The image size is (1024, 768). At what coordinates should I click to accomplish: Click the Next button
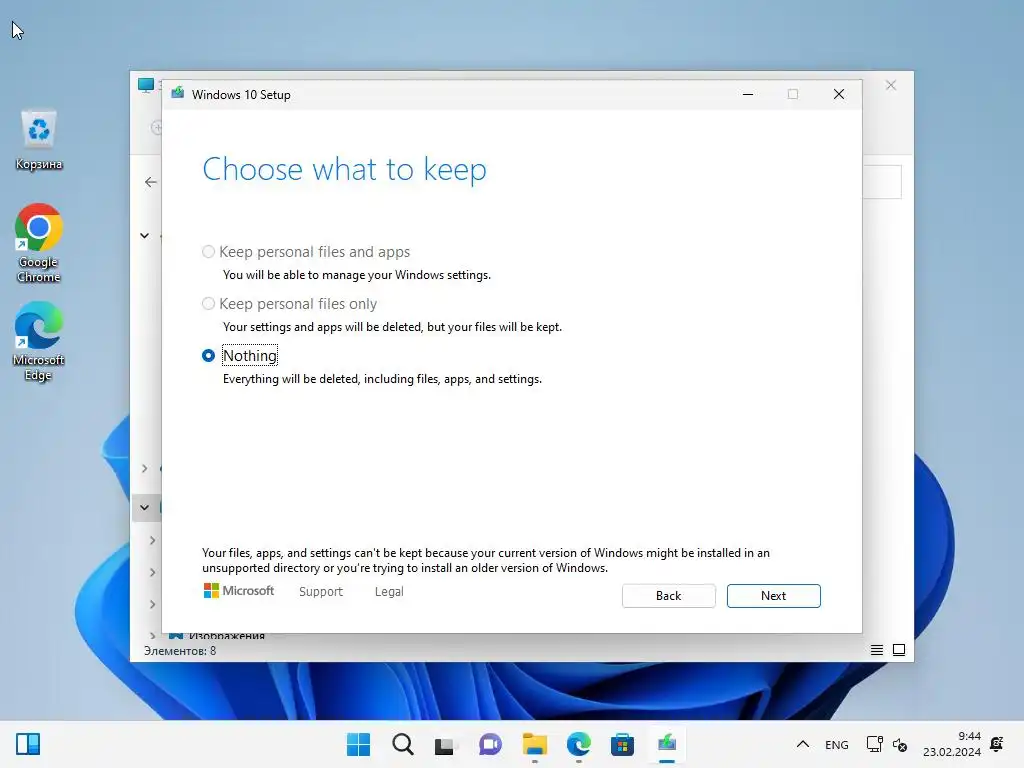coord(773,596)
